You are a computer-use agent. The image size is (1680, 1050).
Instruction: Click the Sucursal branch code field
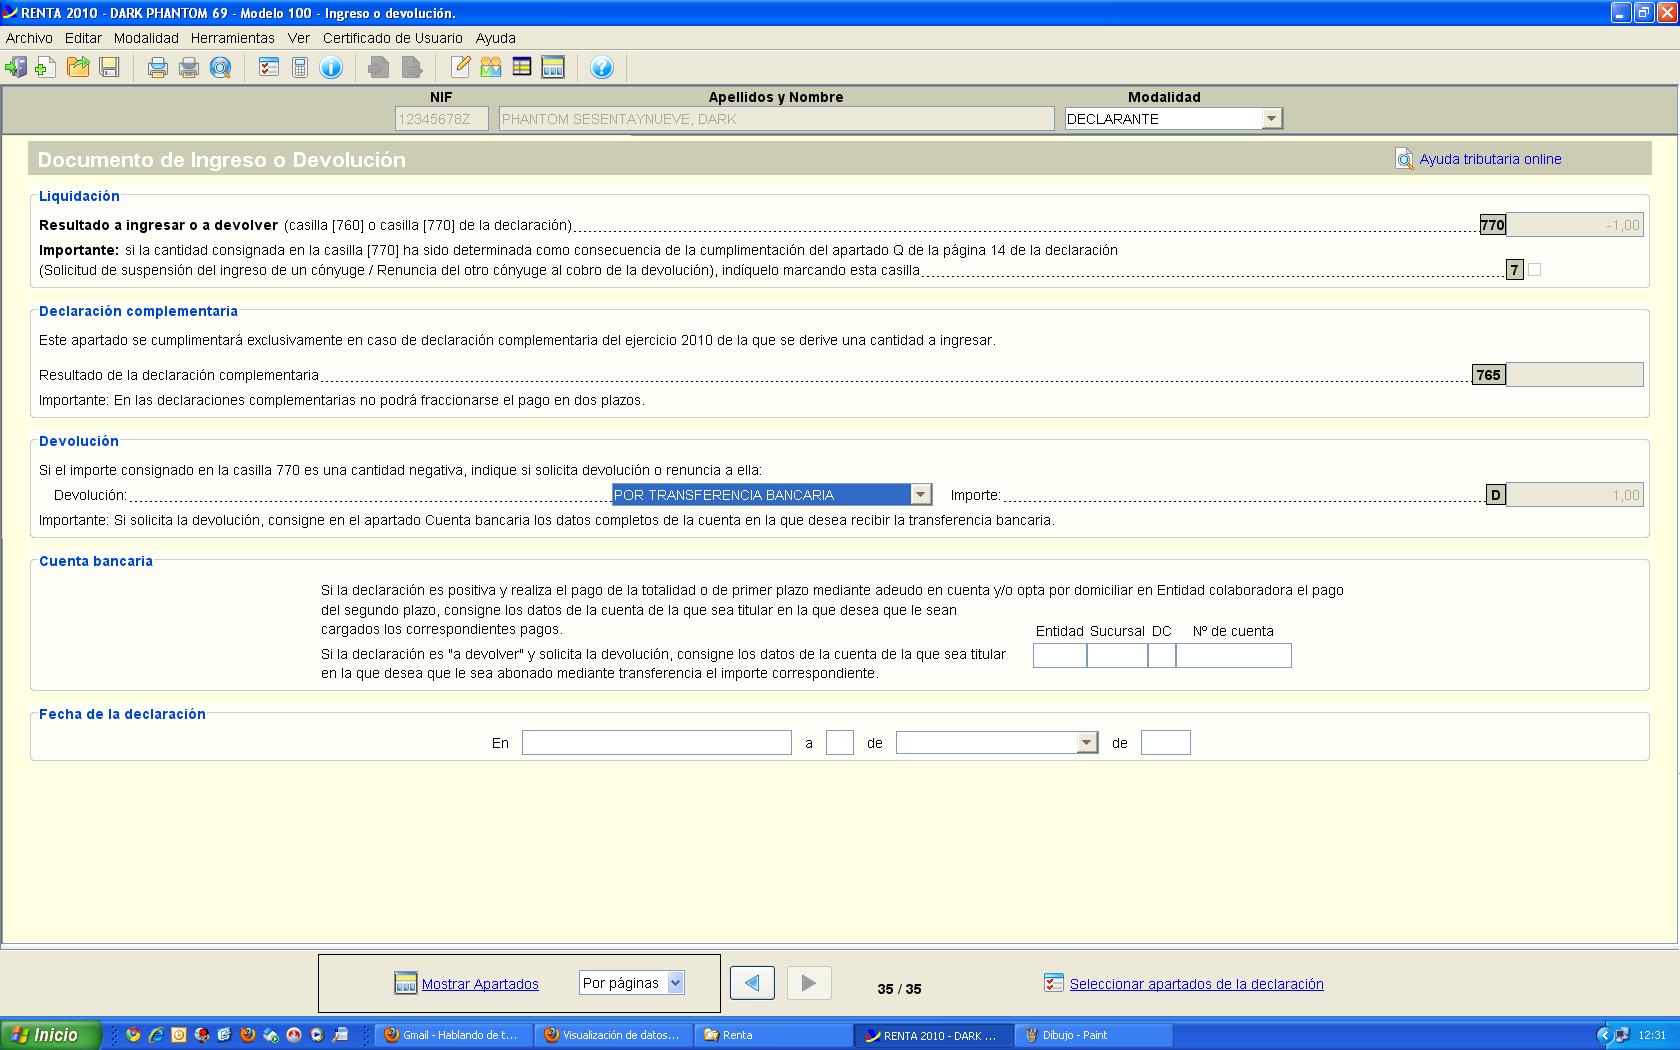(x=1117, y=655)
